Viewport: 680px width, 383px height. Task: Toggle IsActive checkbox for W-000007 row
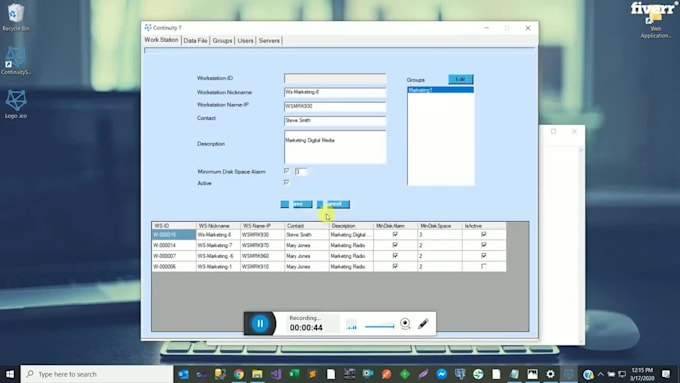pyautogui.click(x=484, y=256)
